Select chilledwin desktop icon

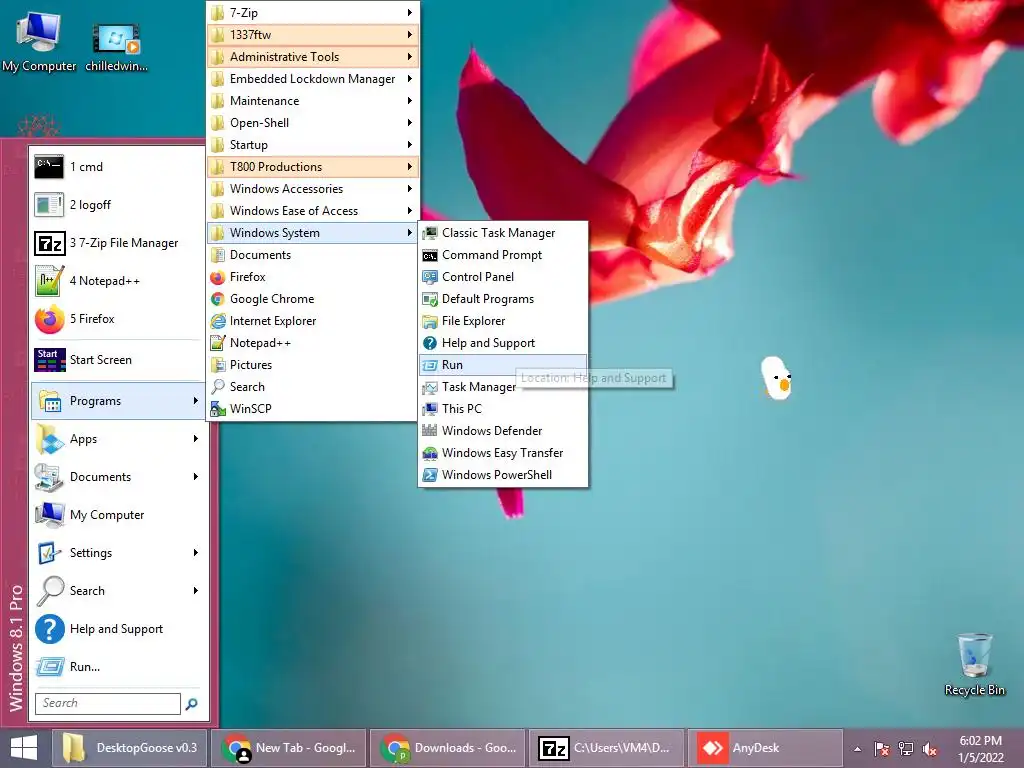(x=116, y=48)
